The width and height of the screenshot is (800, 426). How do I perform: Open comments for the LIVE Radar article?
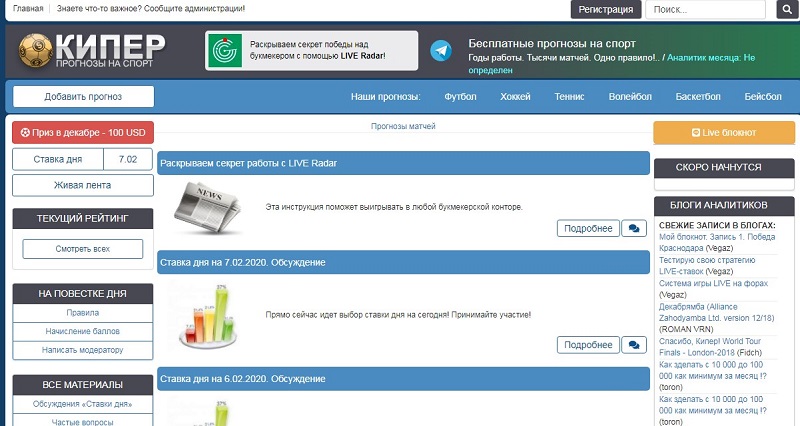point(633,228)
